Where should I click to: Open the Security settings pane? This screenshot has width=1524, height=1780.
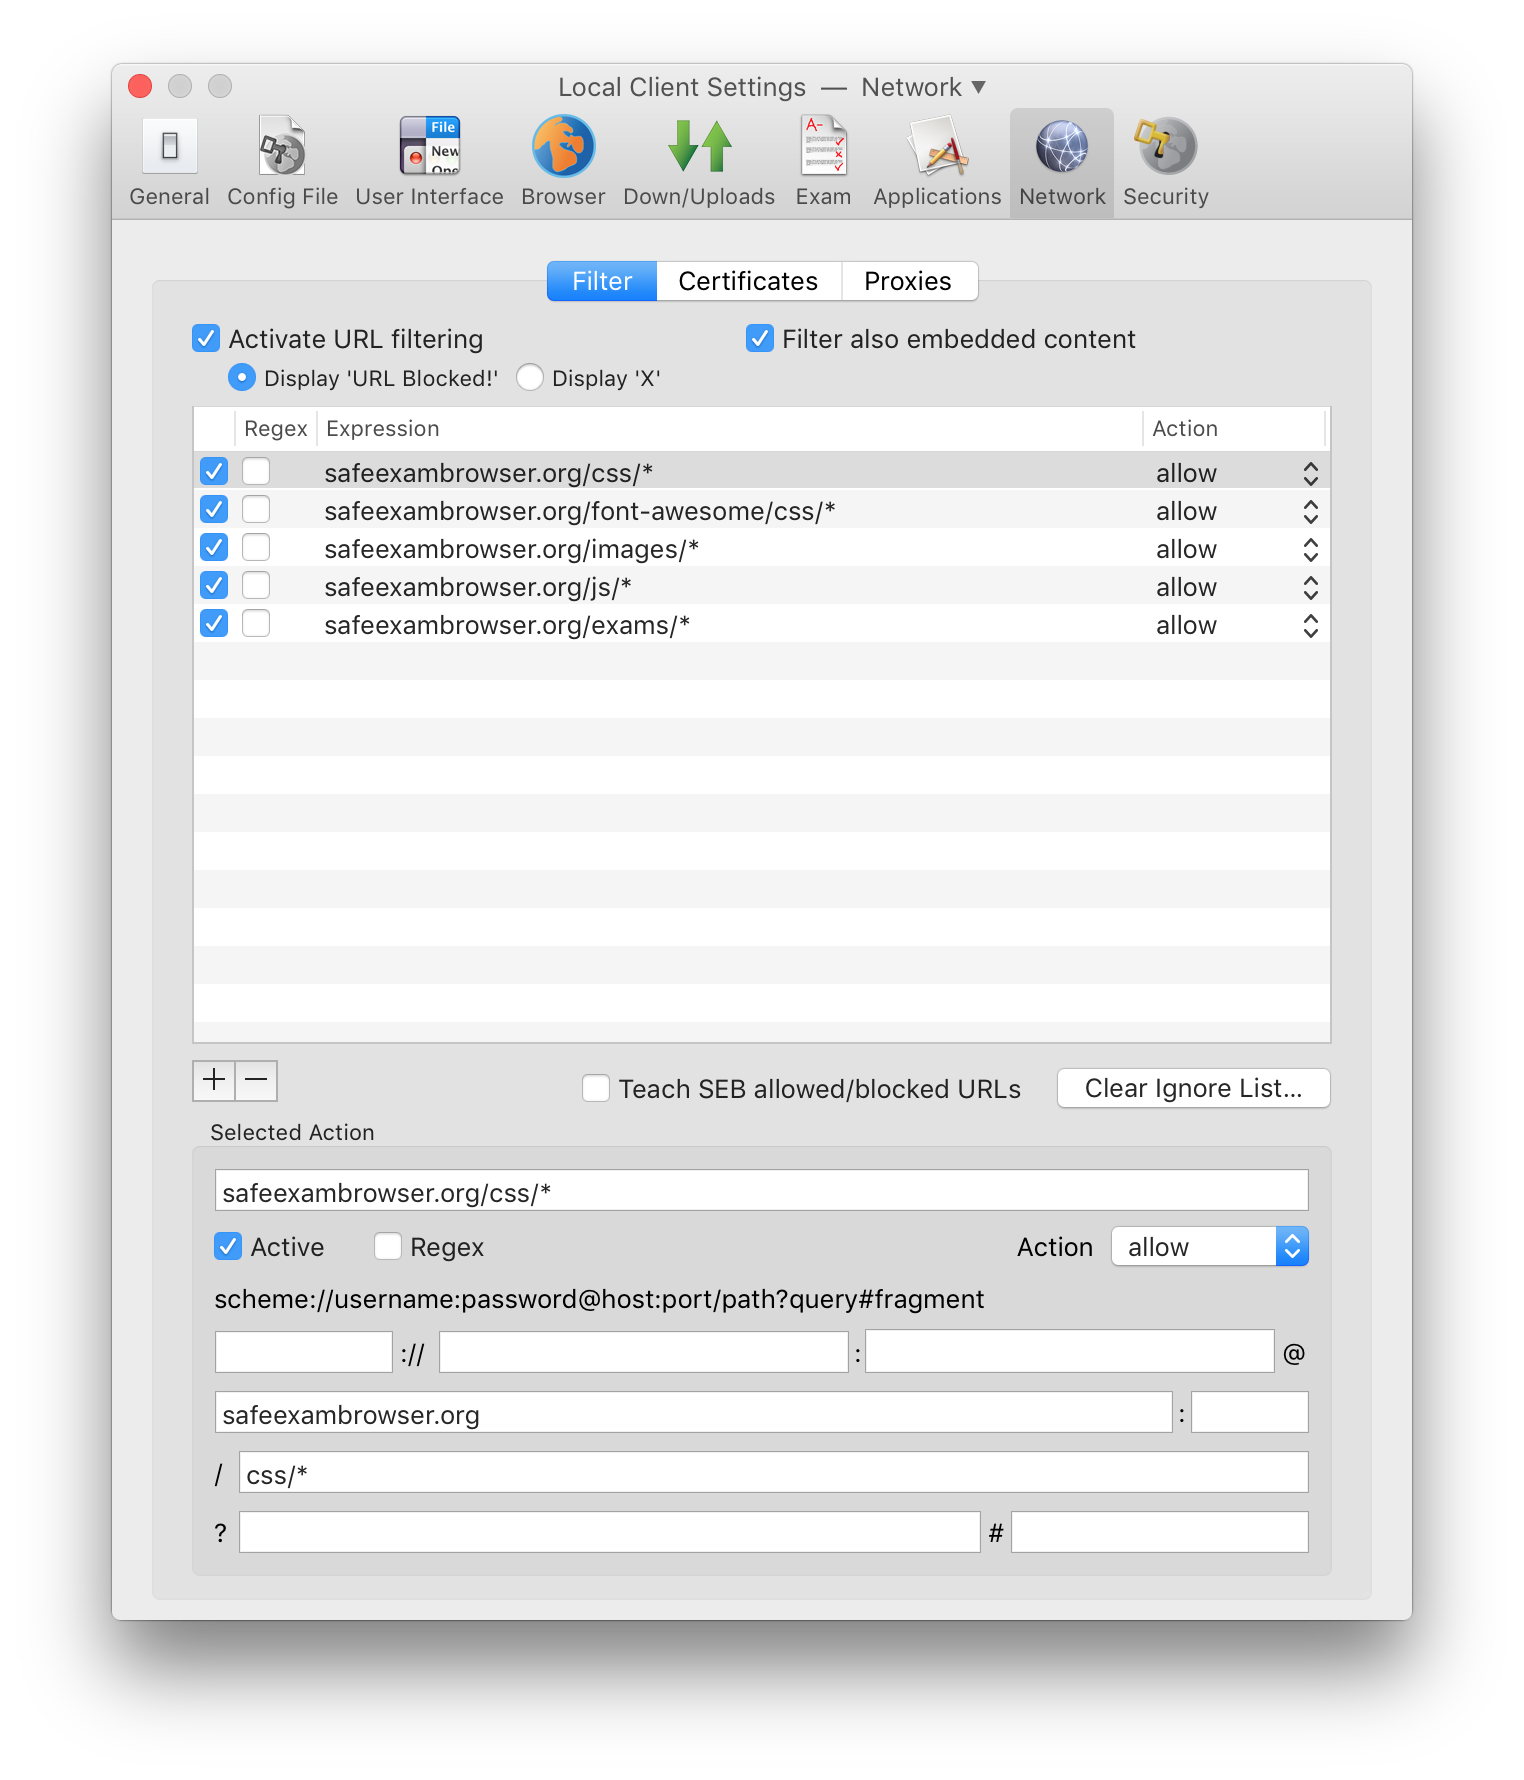pos(1166,163)
